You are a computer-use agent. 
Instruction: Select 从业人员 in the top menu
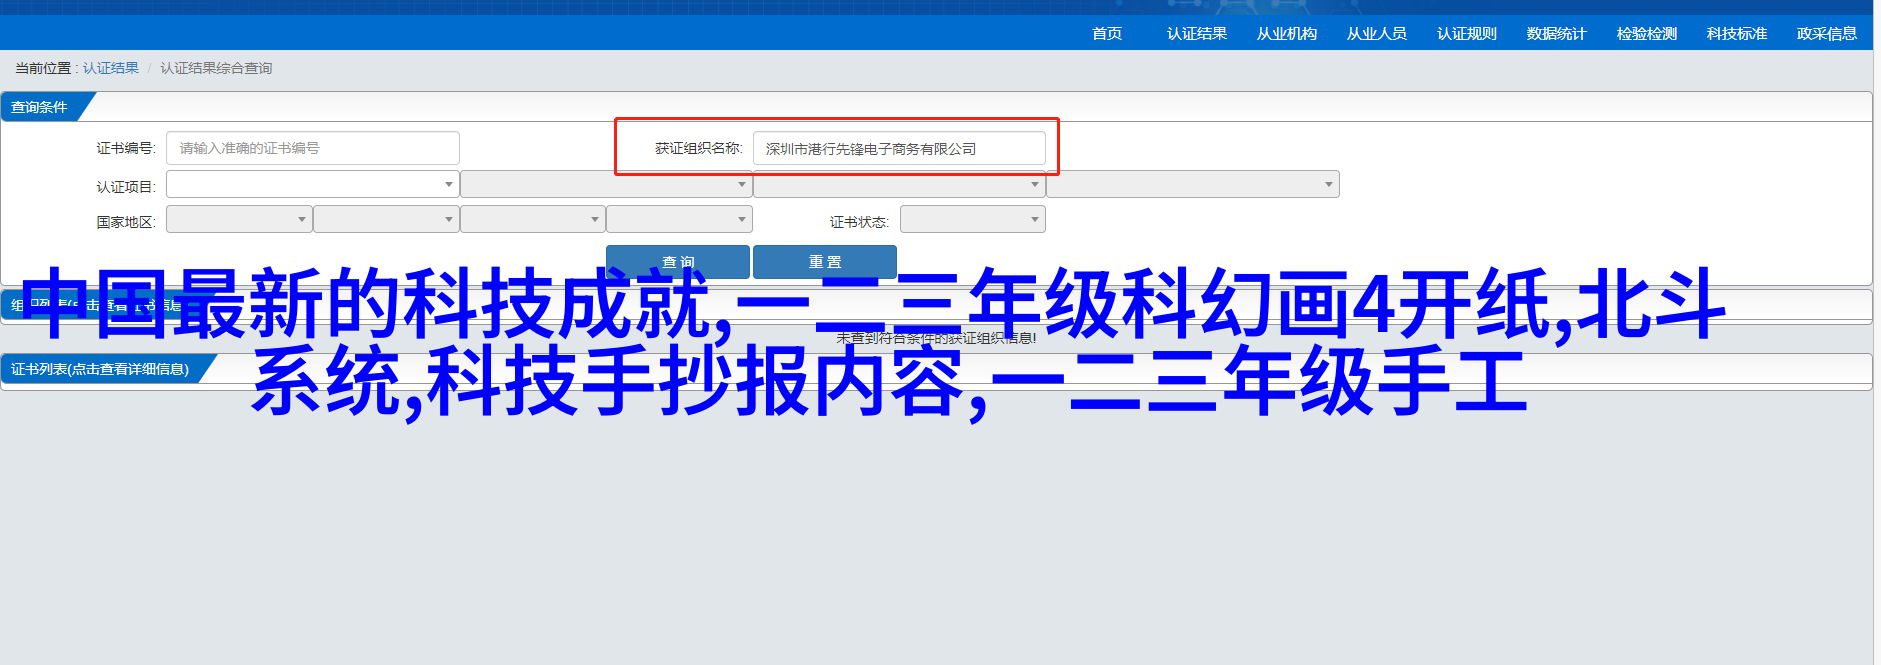(1376, 34)
